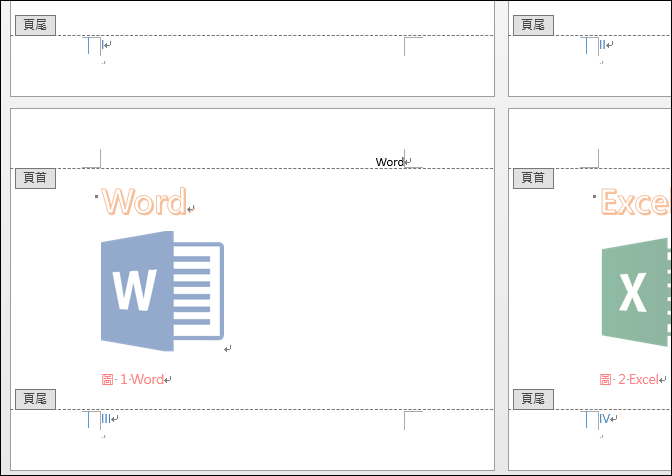Click the 頁首 tag on the Word page
This screenshot has height=476, width=672.
36,178
